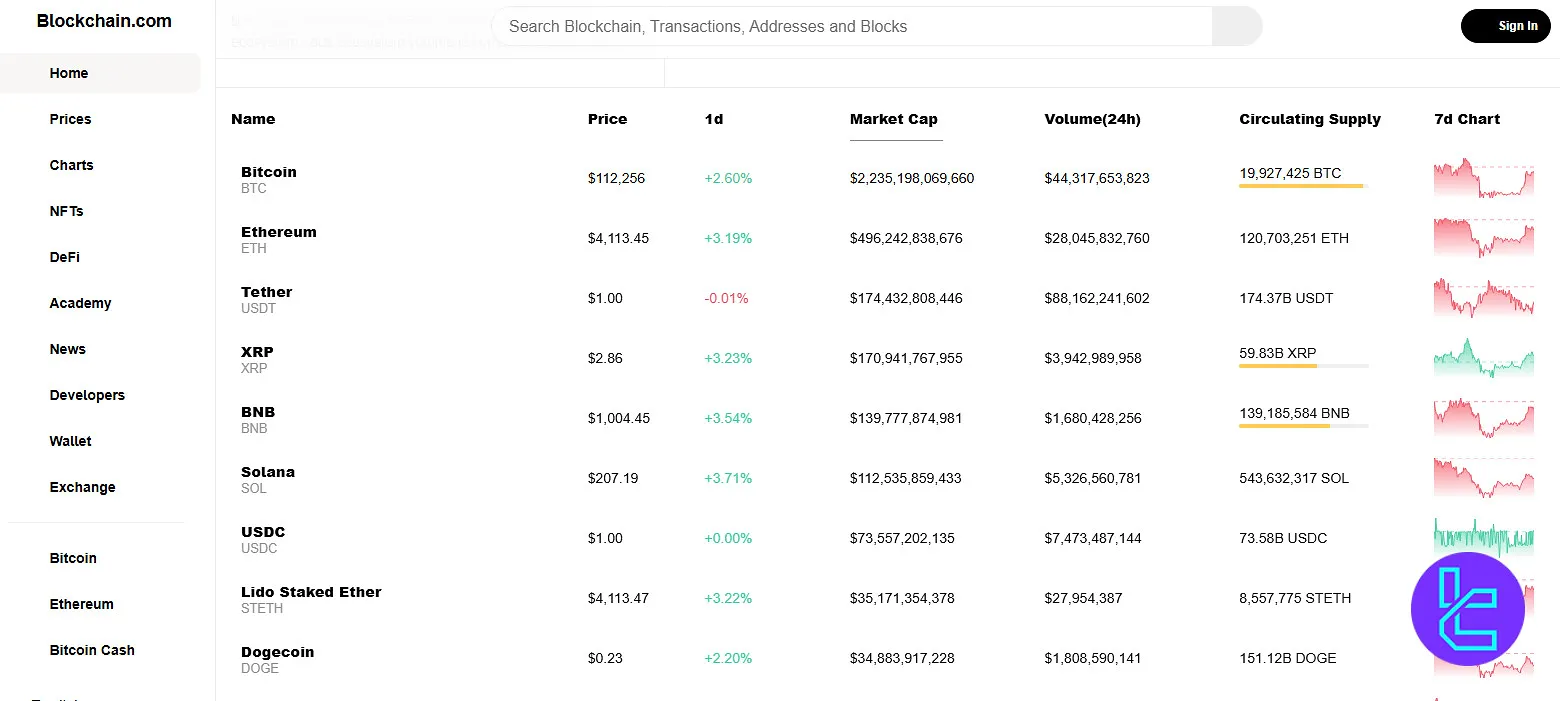This screenshot has height=701, width=1560.
Task: Focus the Search Blockchain input field
Action: [850, 27]
